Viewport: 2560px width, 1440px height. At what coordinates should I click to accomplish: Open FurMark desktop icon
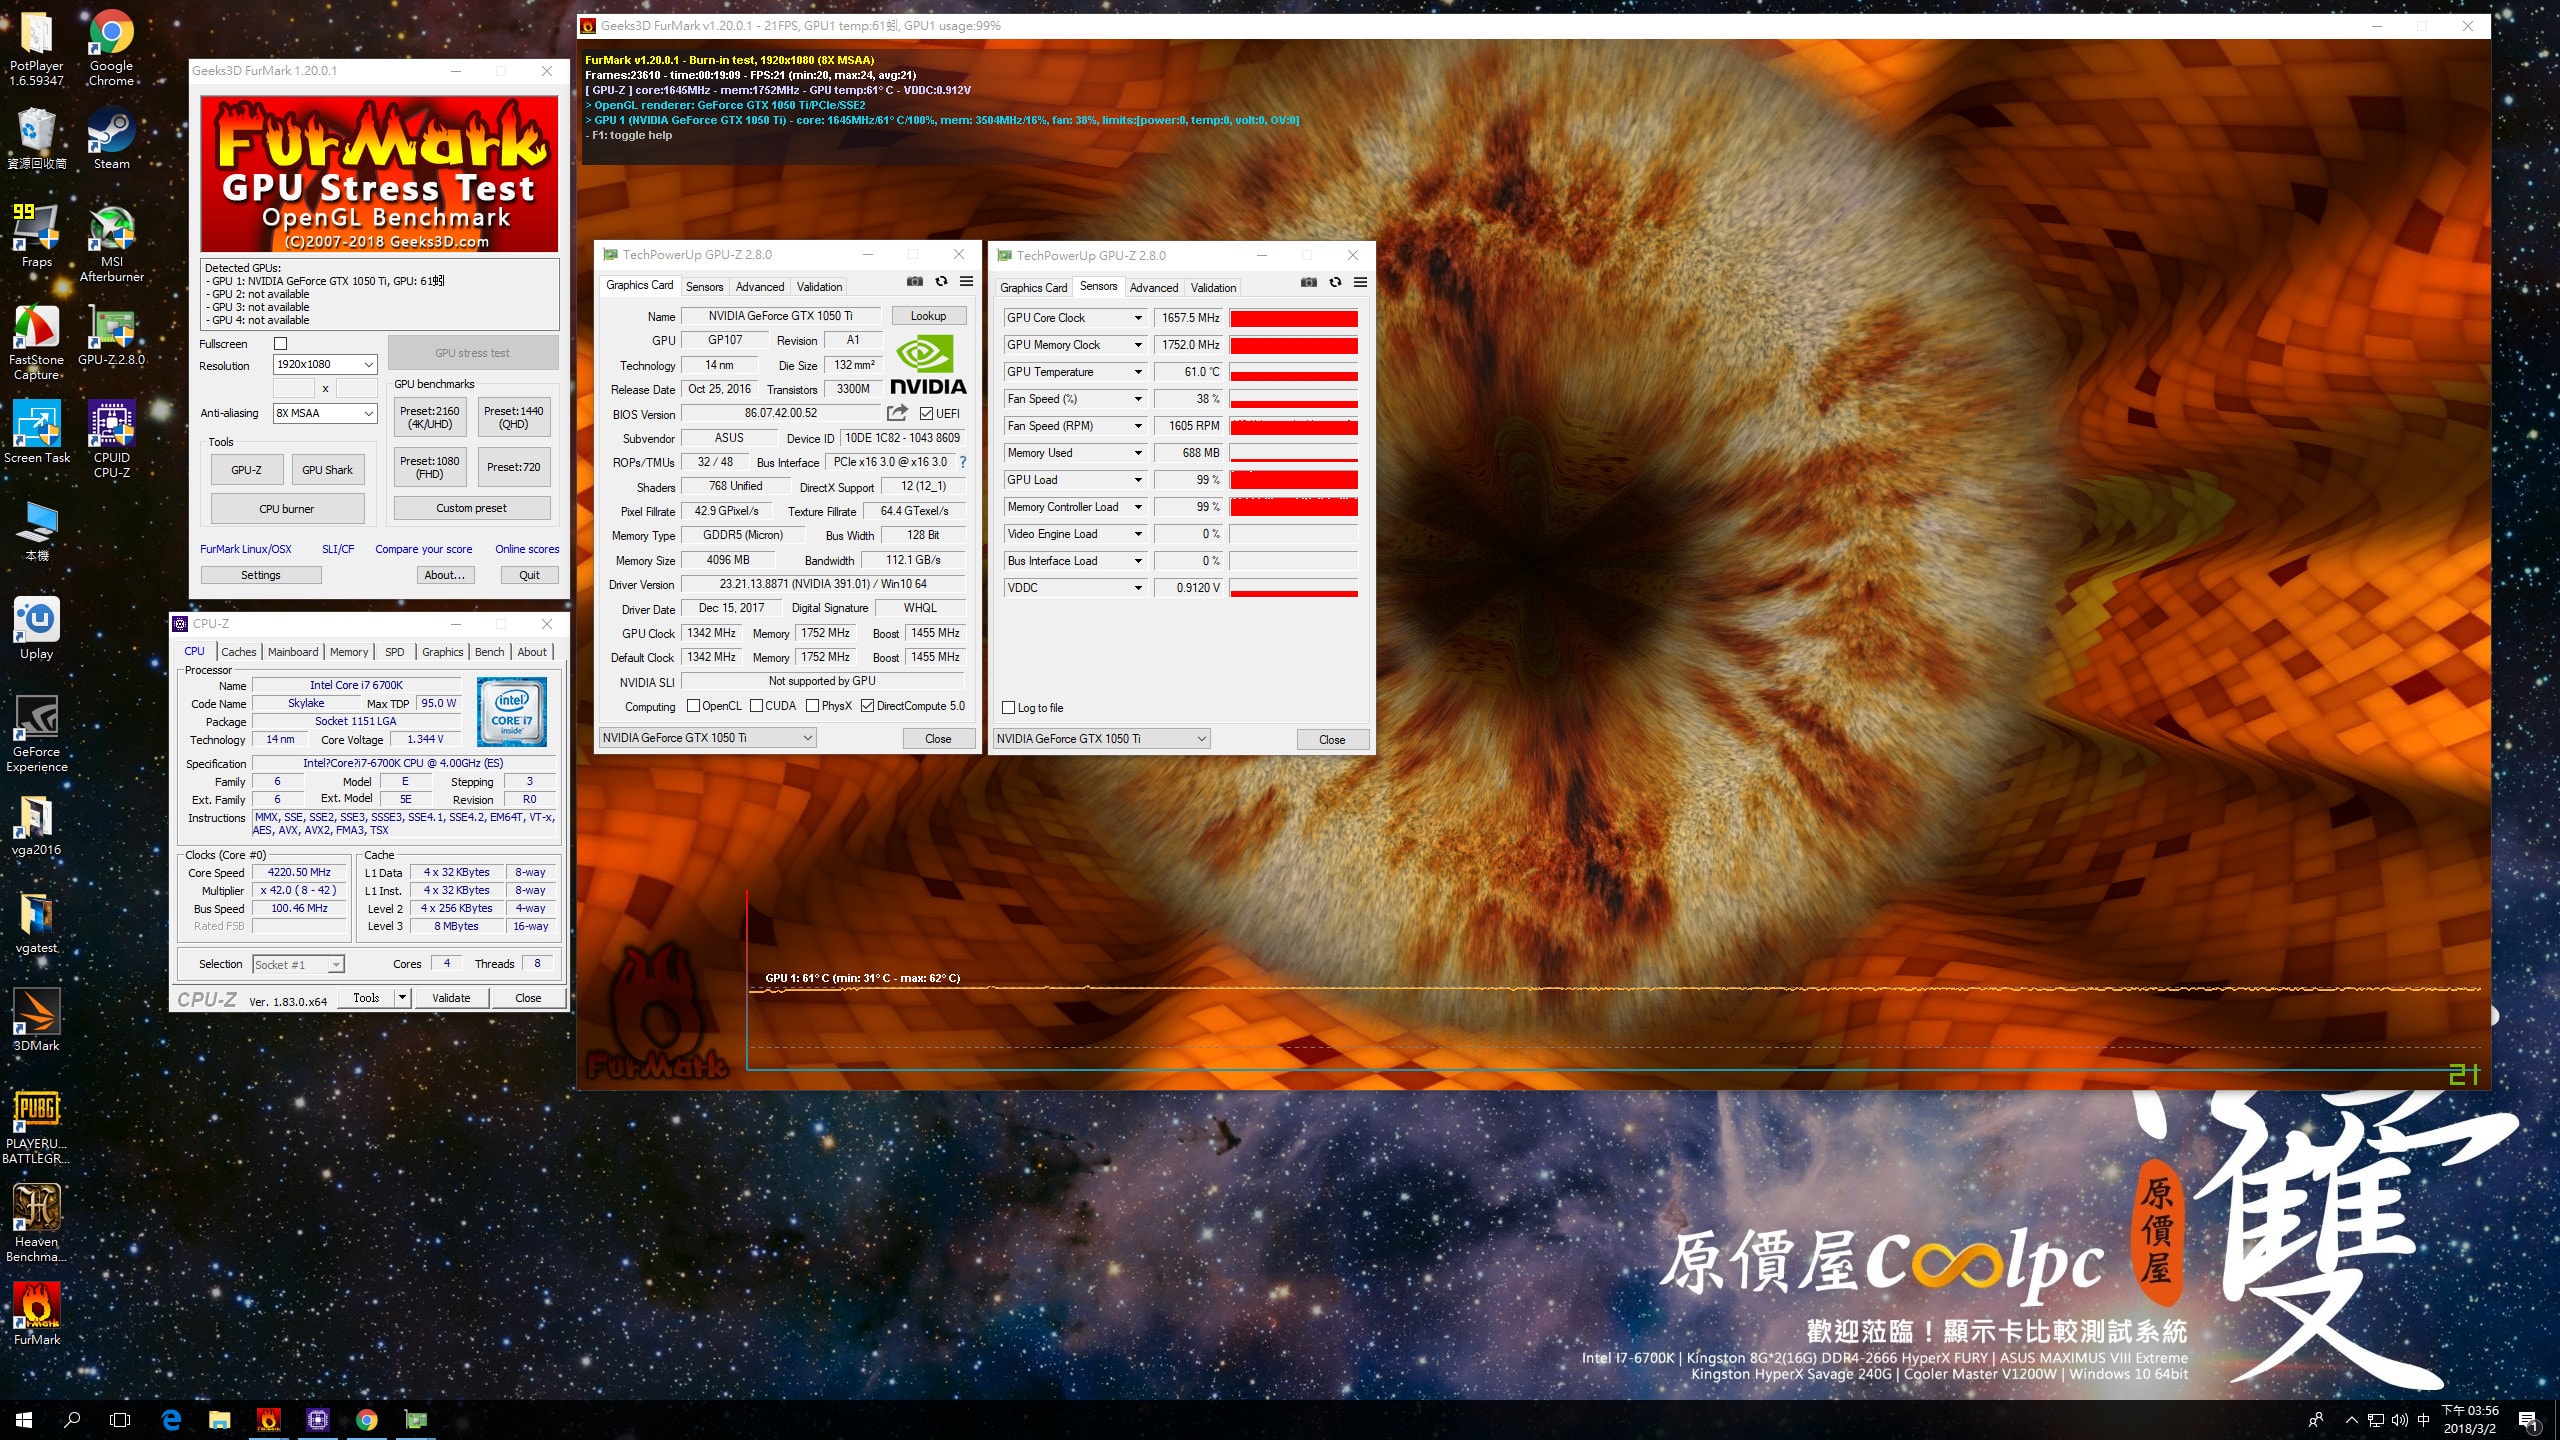point(37,1315)
